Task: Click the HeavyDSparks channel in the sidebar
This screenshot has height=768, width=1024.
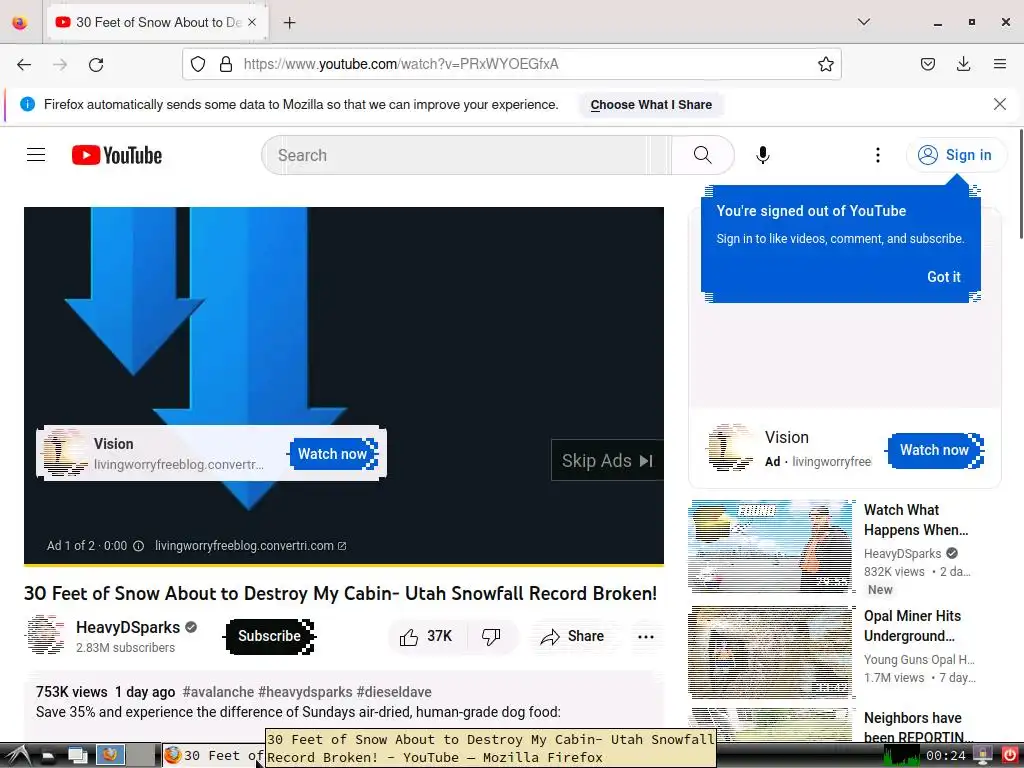Action: [x=903, y=554]
